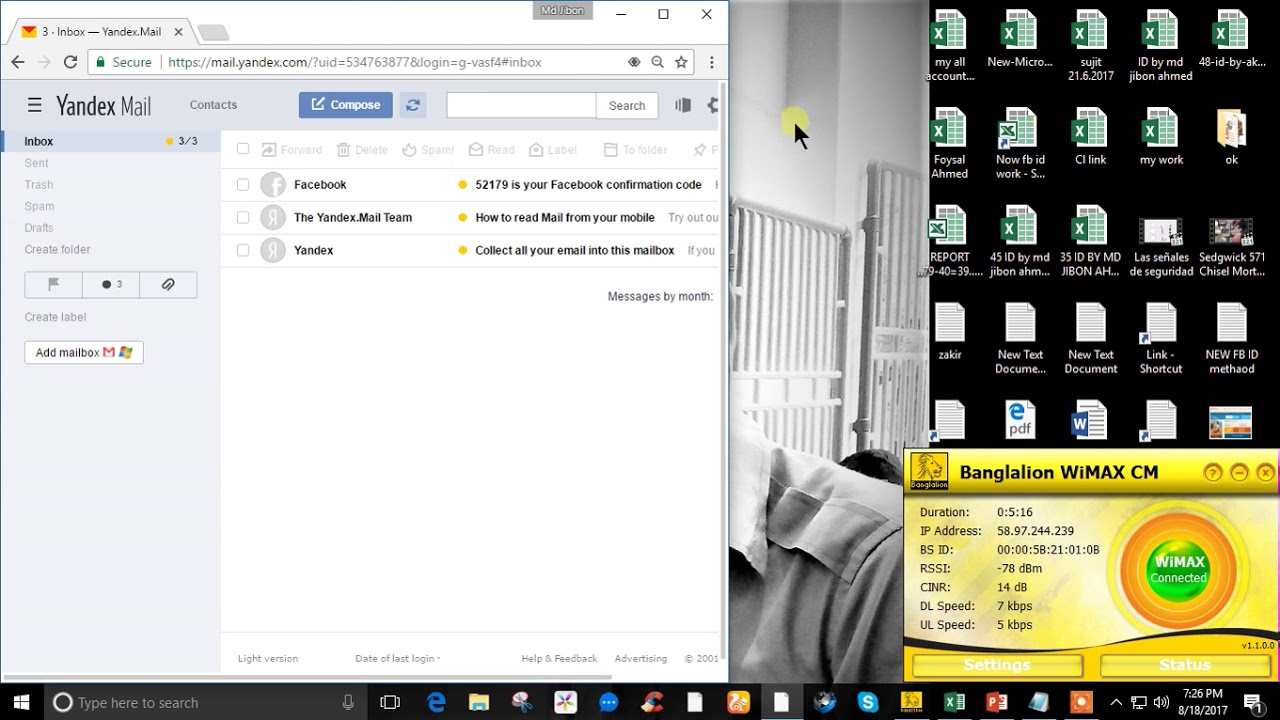Viewport: 1280px width, 720px height.
Task: Toggle unread dot on the Yandex sender email
Action: tap(462, 250)
